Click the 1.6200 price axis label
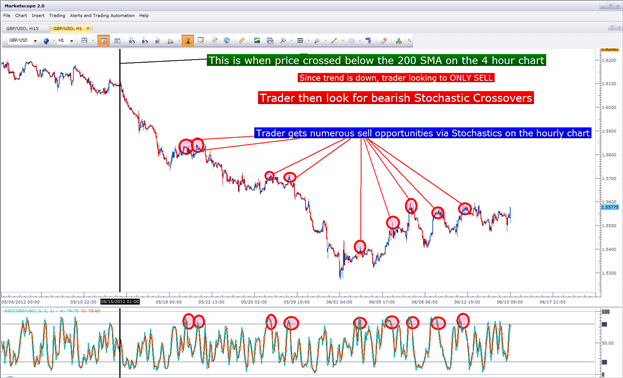The width and height of the screenshot is (623, 378). [x=609, y=60]
